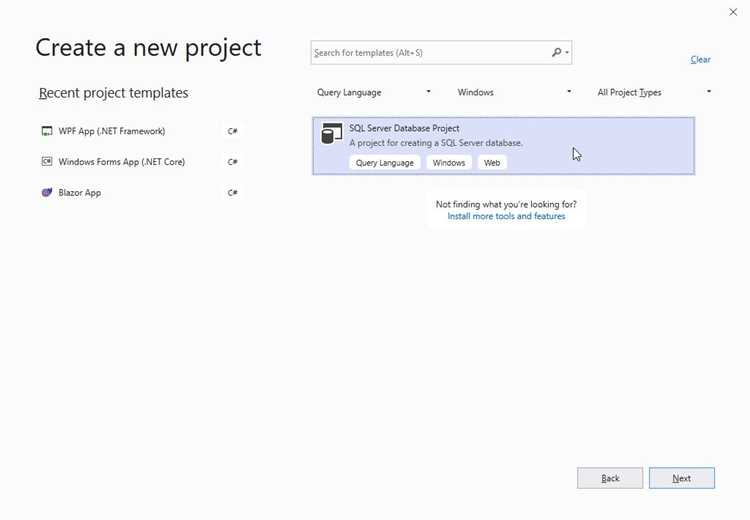Open the Query Language filter dropdown
The width and height of the screenshot is (750, 520).
374,92
